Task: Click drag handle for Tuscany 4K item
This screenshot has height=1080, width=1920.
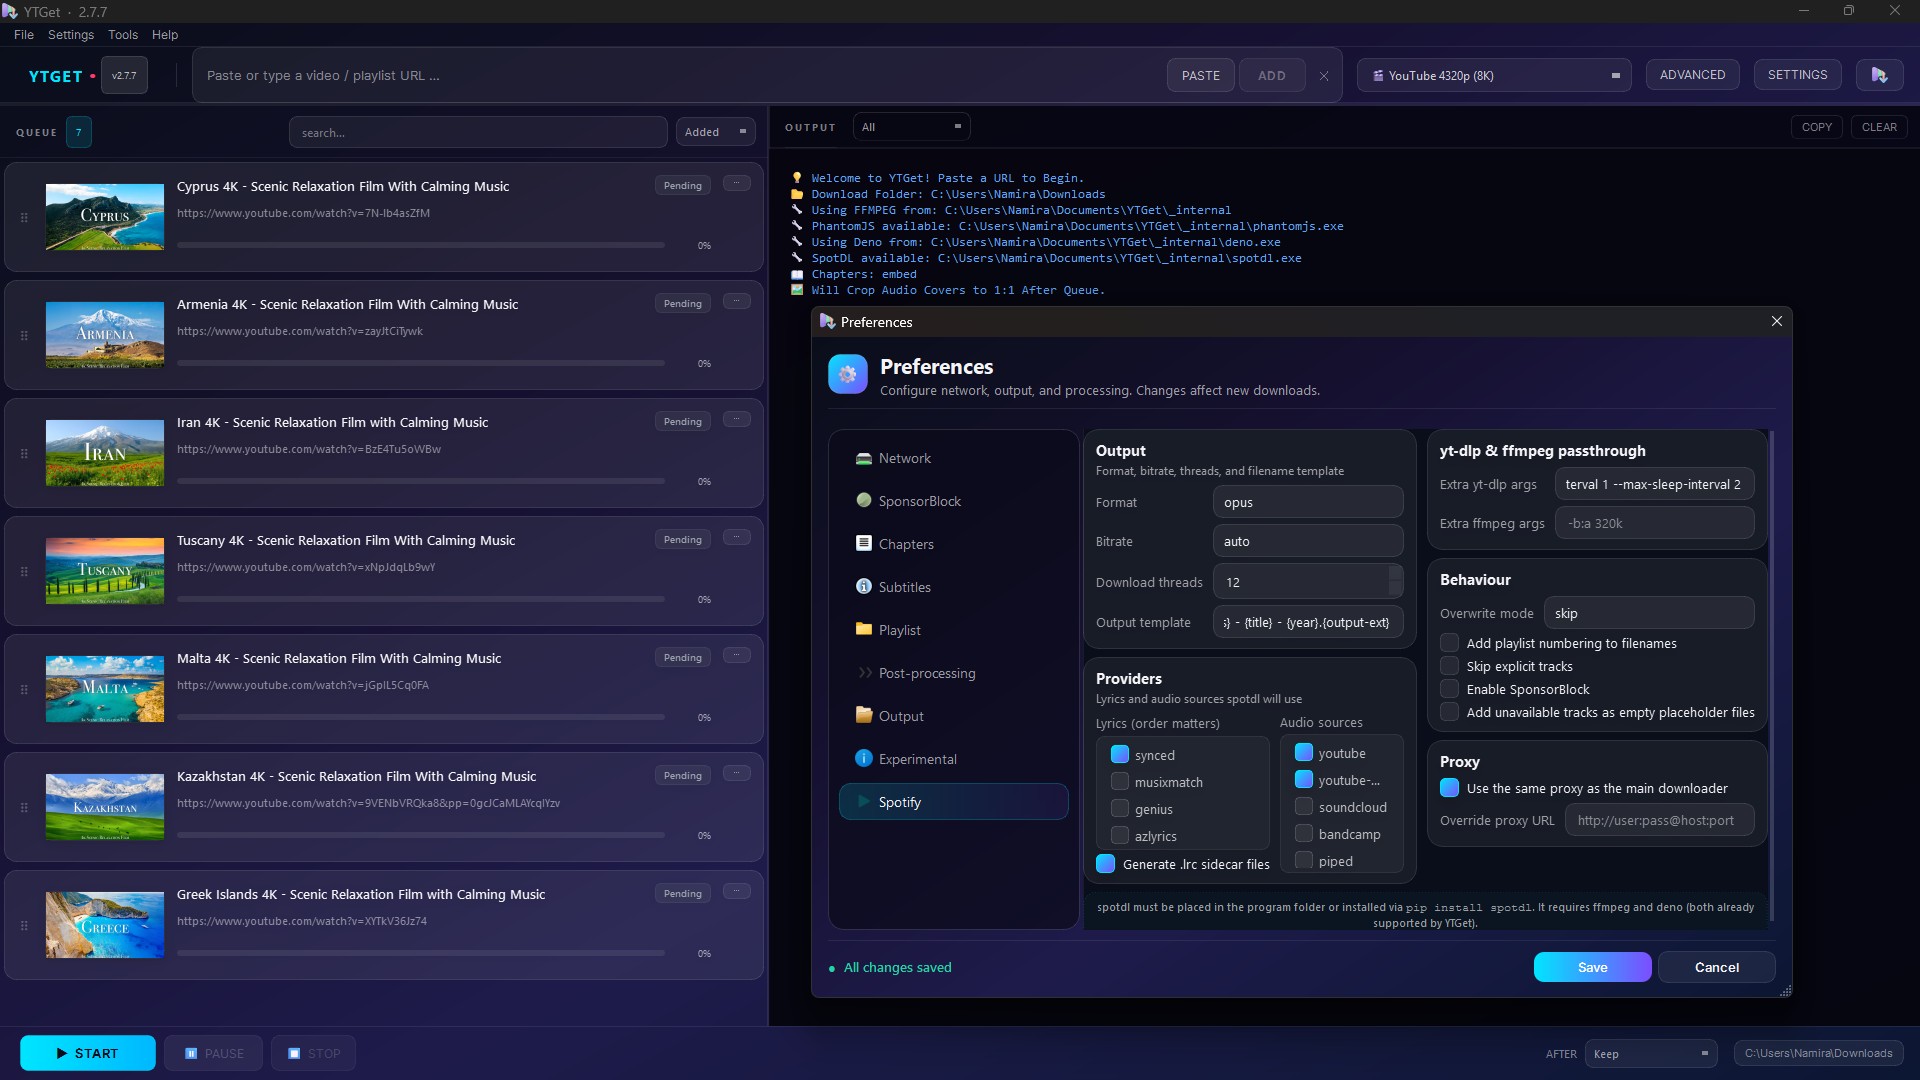Action: [x=24, y=572]
